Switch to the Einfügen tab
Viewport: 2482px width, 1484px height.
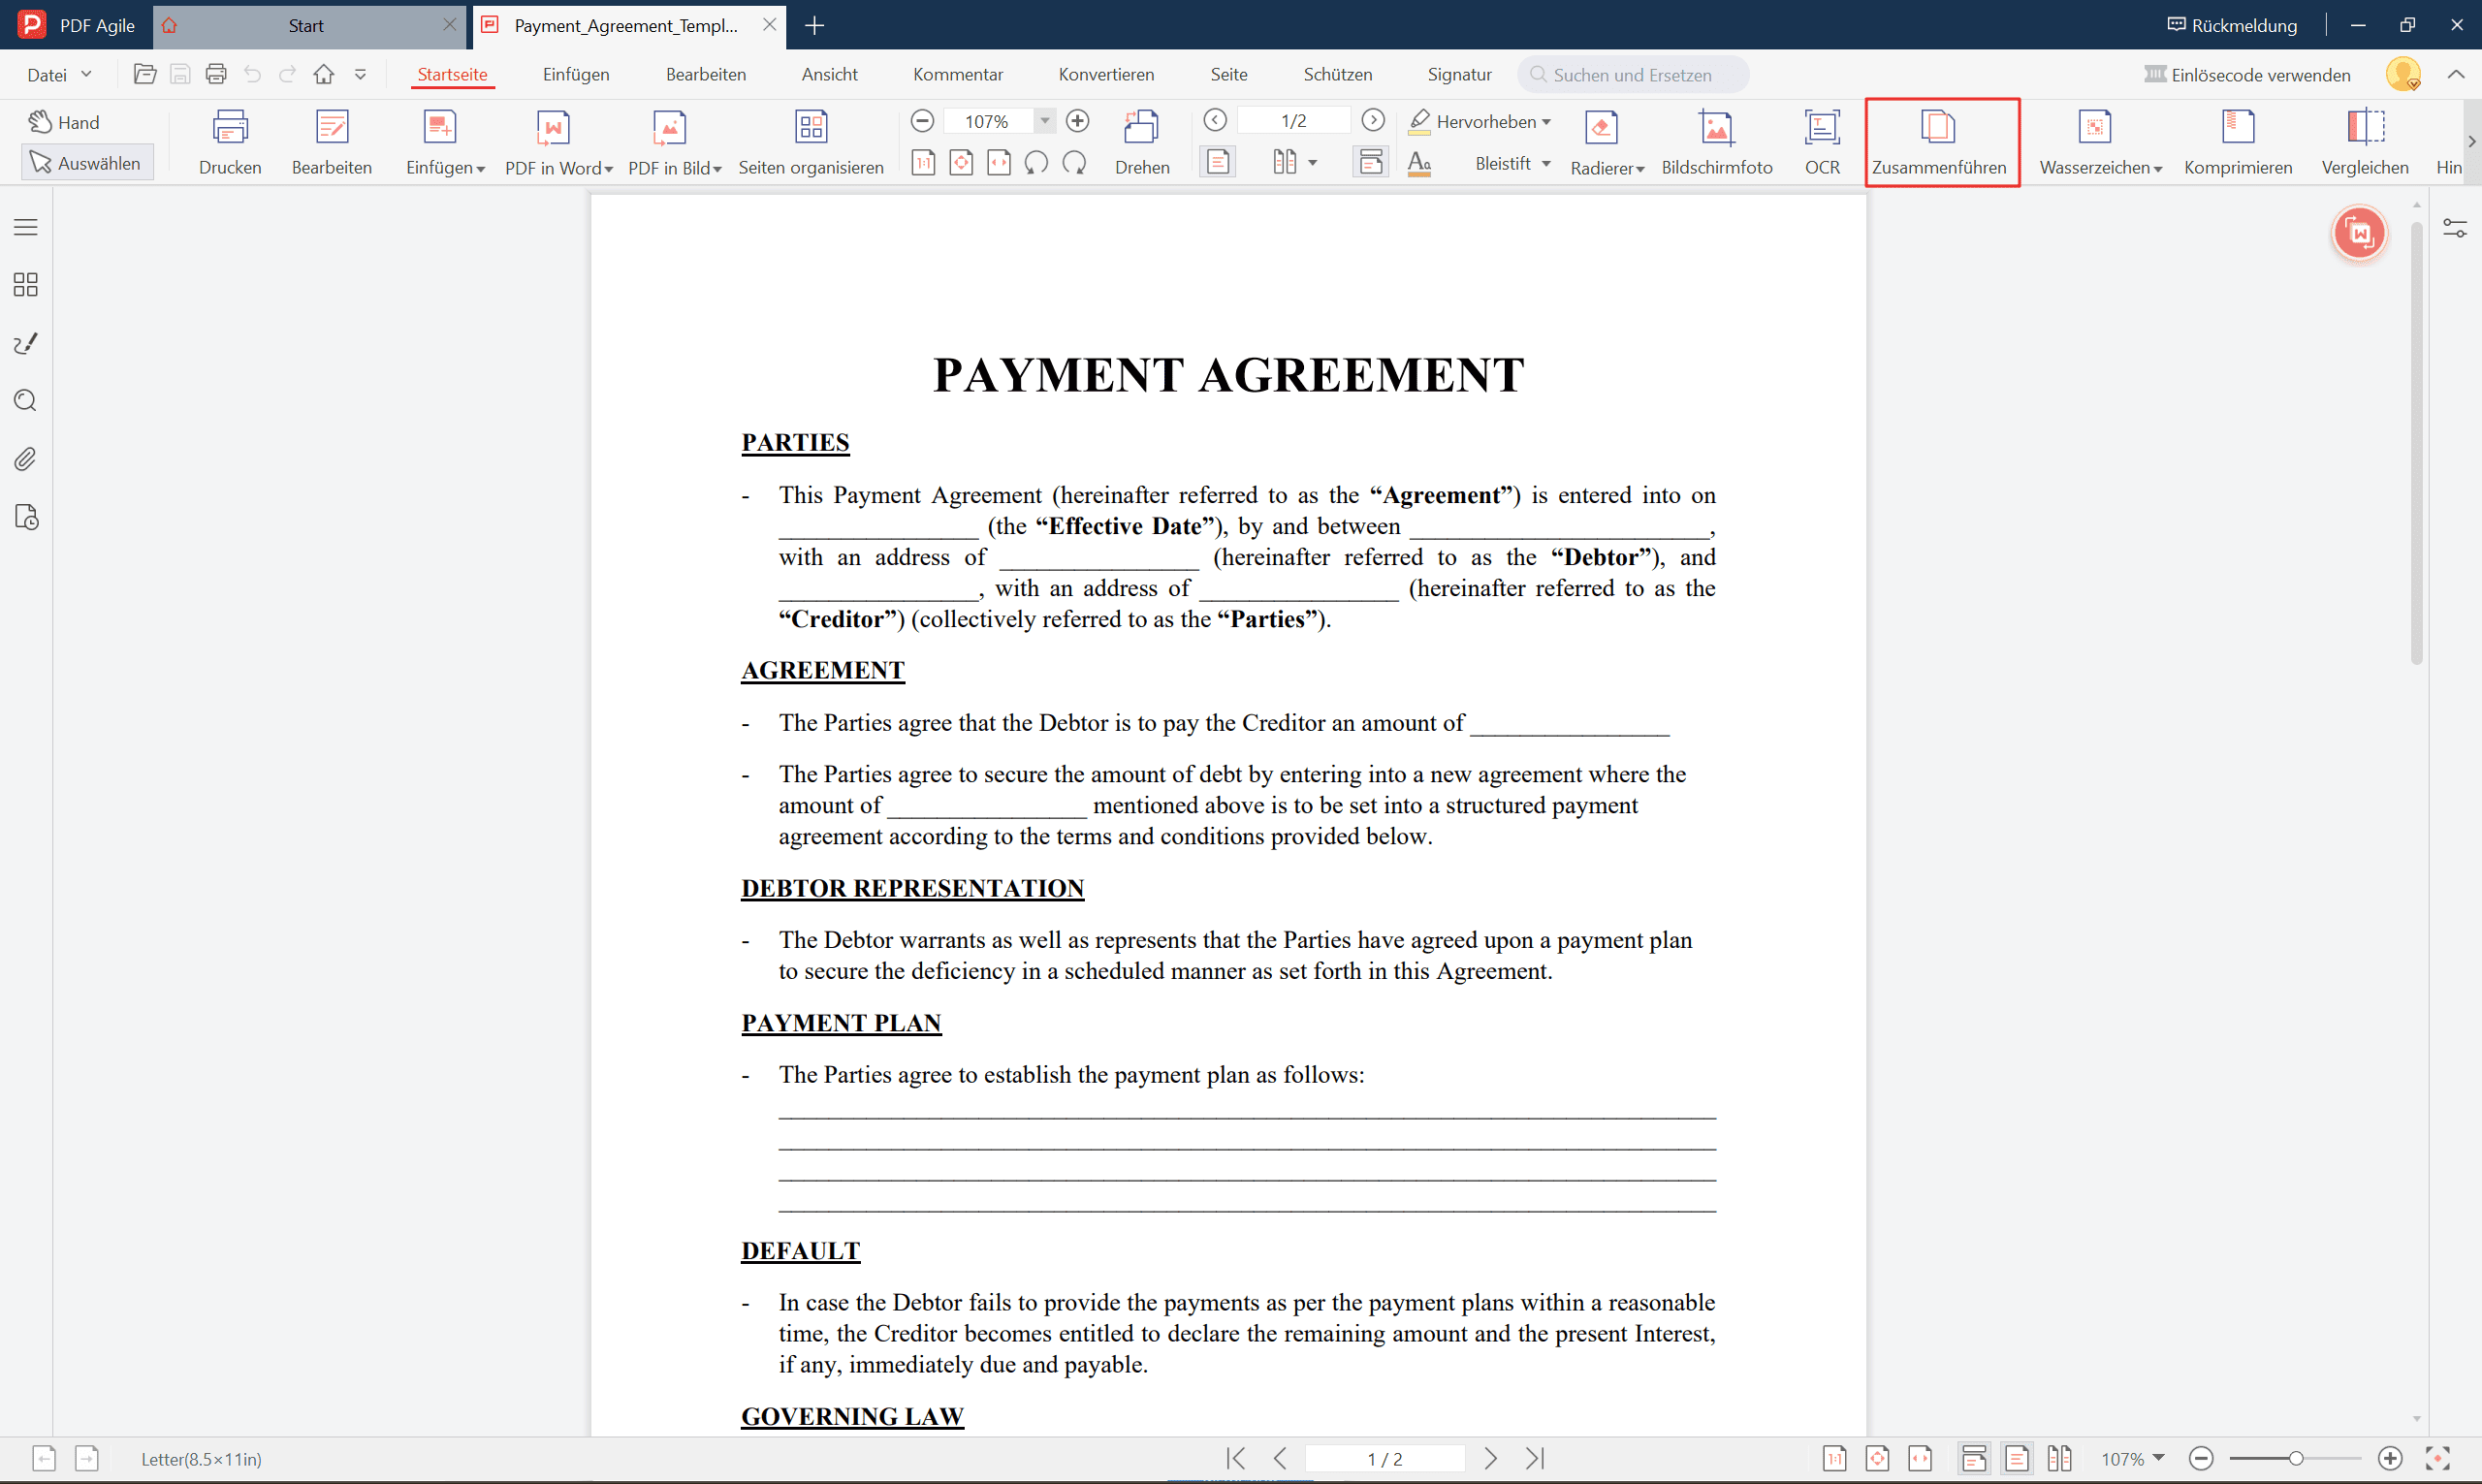(576, 74)
